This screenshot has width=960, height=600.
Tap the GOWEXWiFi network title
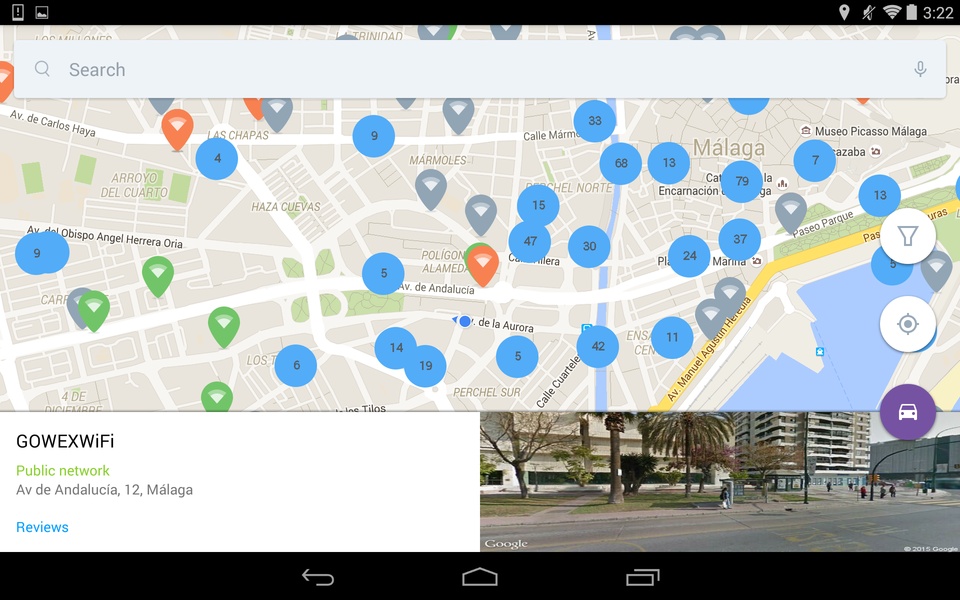point(65,441)
